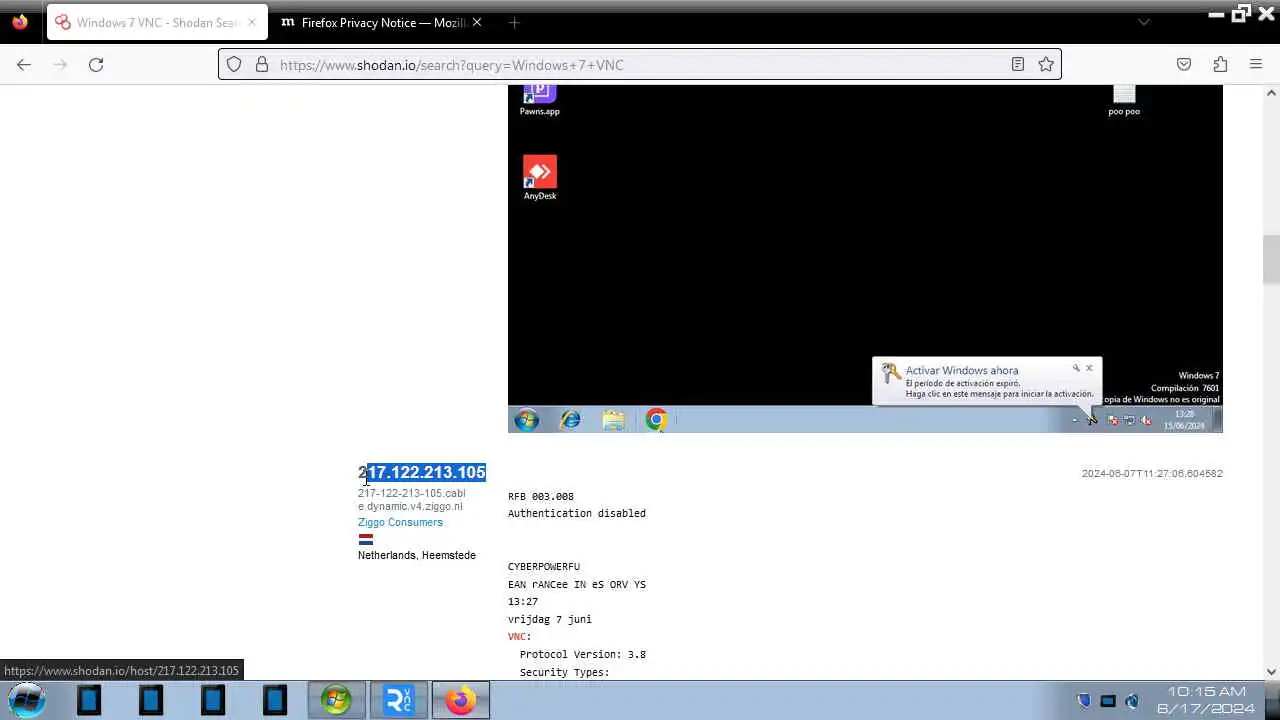Click the poo poo file in screenshot

click(1124, 100)
